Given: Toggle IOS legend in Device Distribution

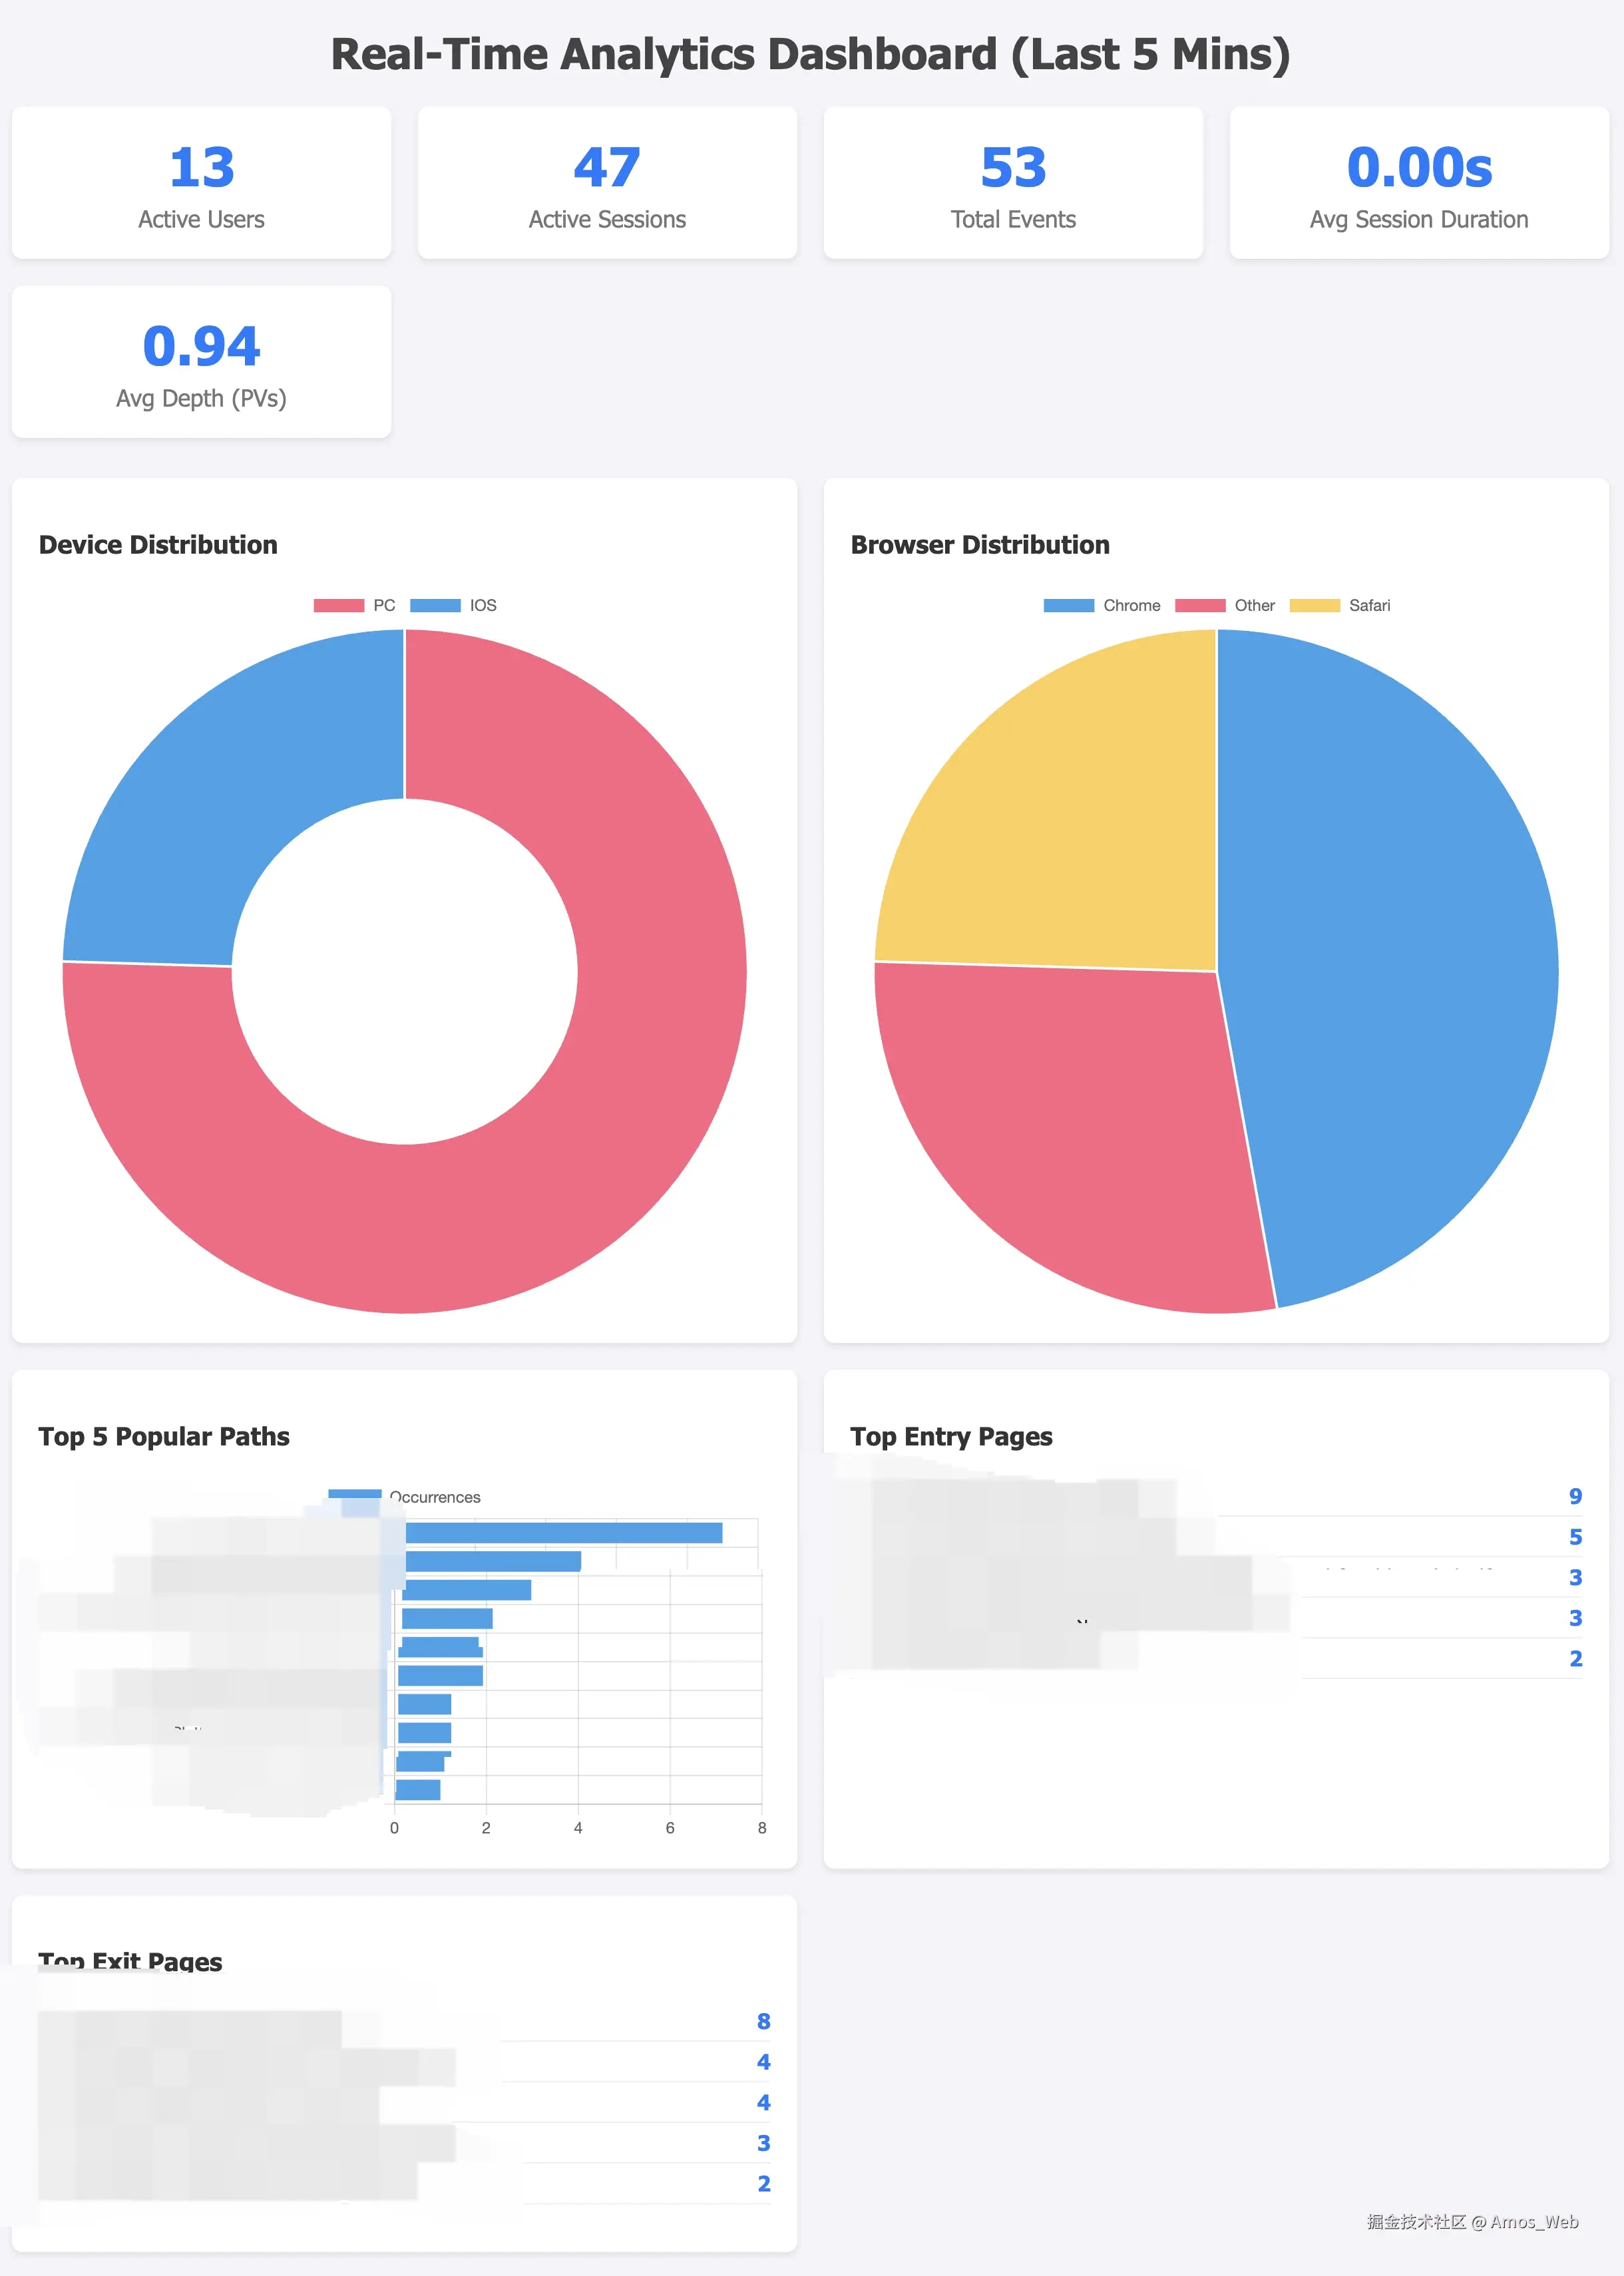Looking at the screenshot, I should coord(482,605).
